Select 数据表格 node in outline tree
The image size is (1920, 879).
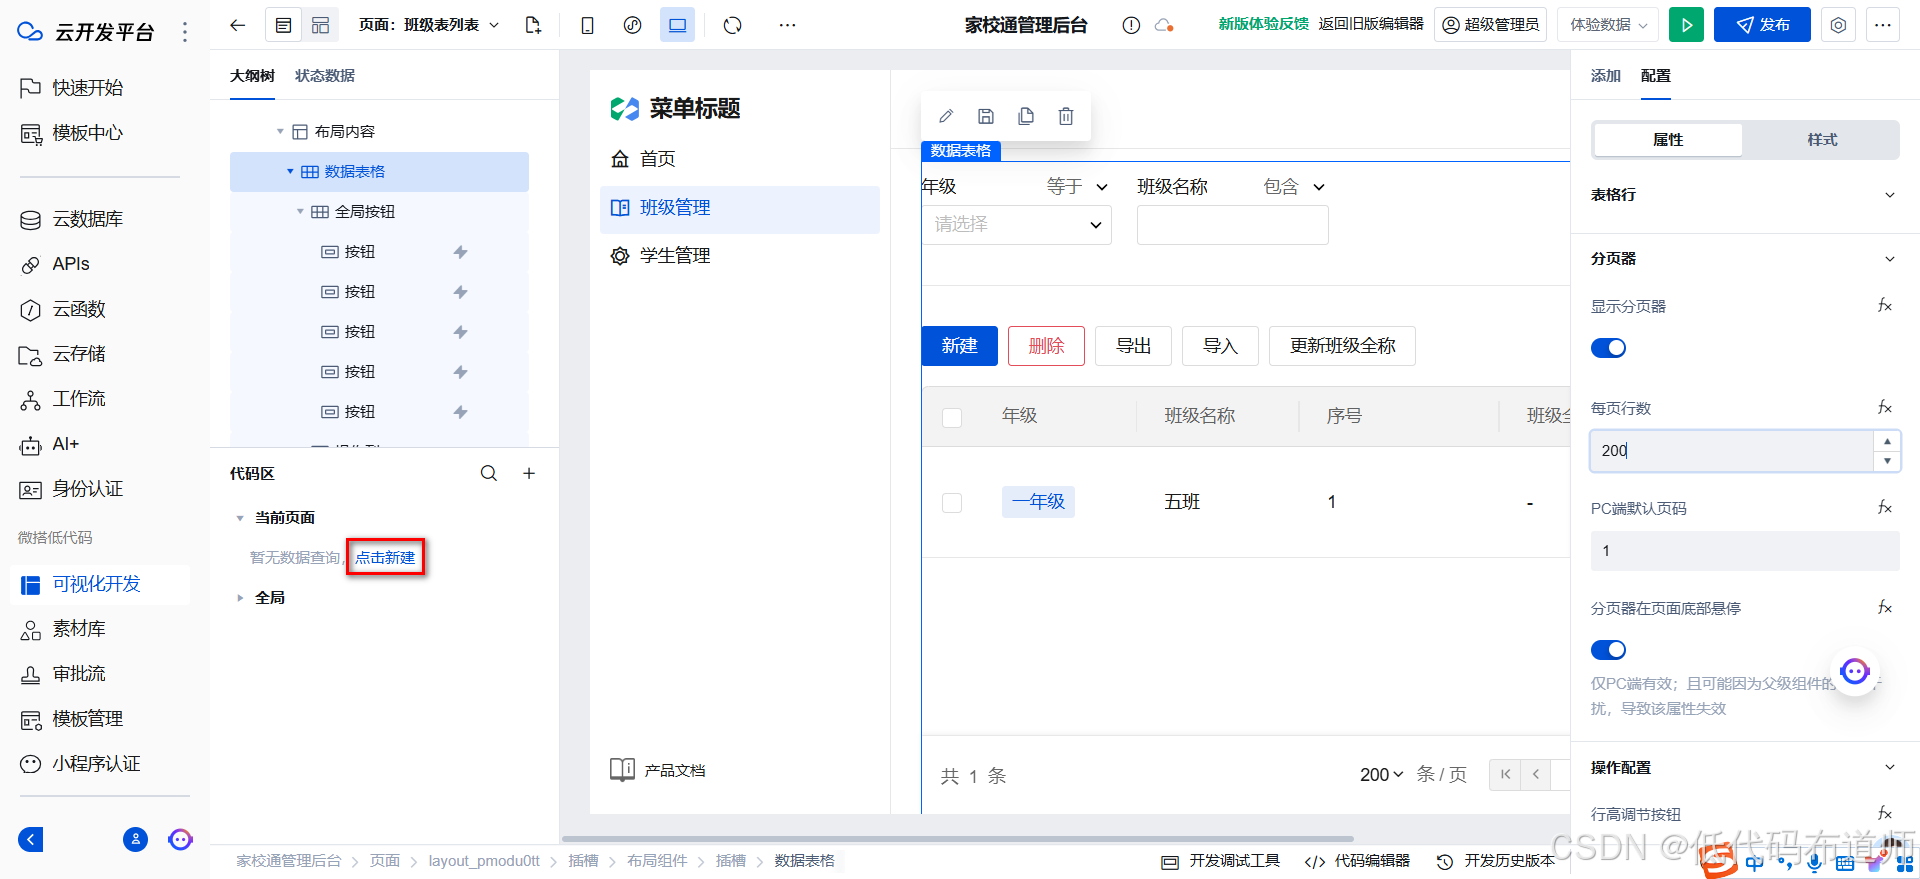(379, 172)
